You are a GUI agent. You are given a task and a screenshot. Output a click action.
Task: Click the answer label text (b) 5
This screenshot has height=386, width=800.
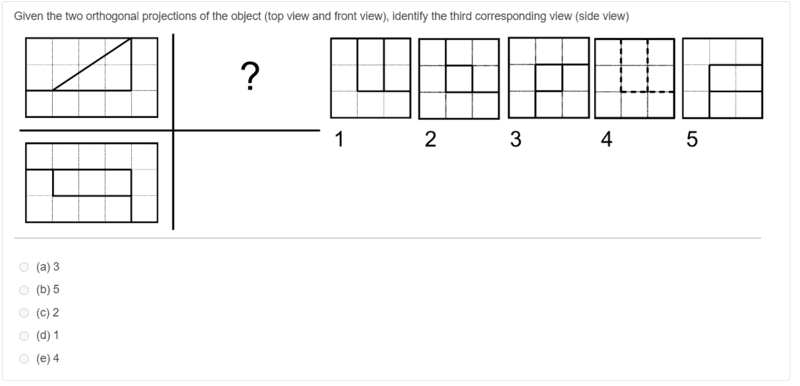coord(47,290)
